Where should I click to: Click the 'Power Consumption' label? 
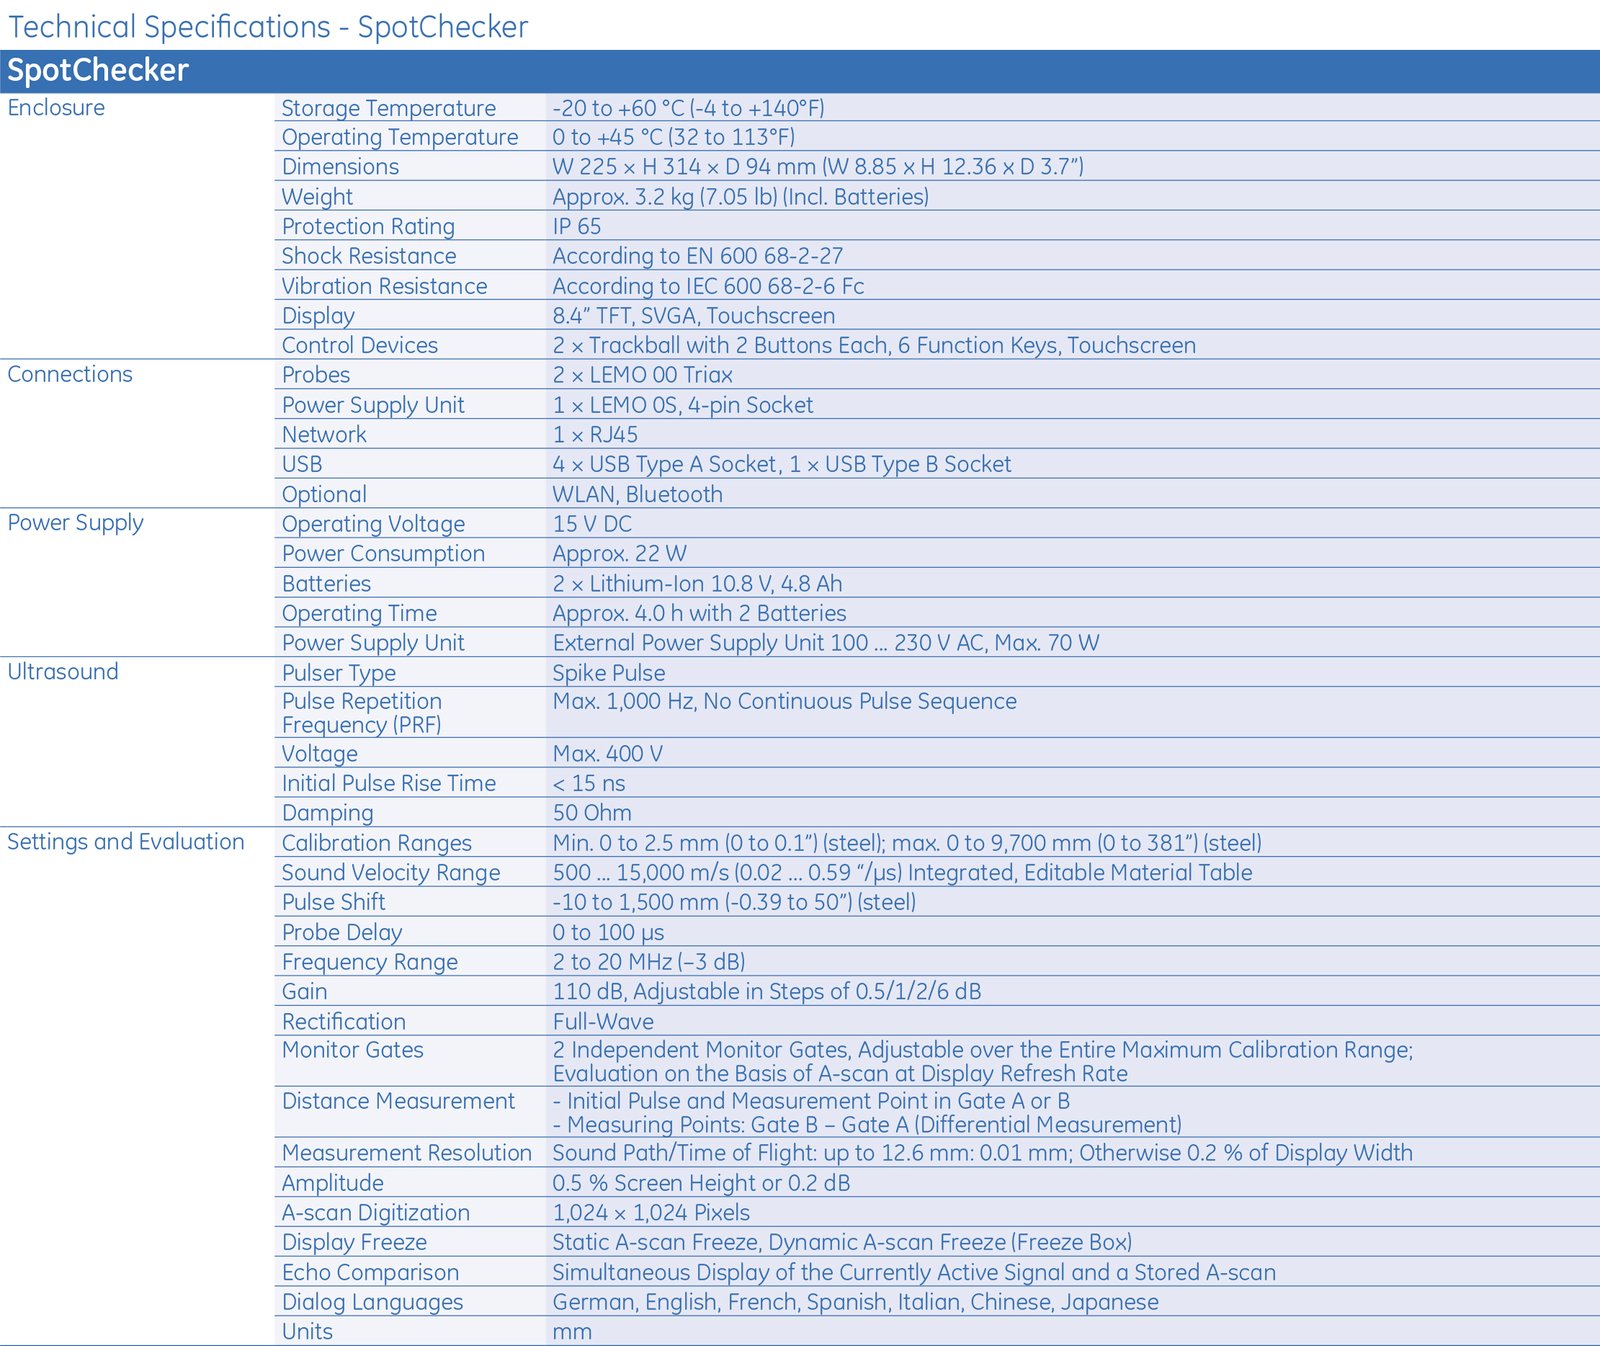coord(383,554)
